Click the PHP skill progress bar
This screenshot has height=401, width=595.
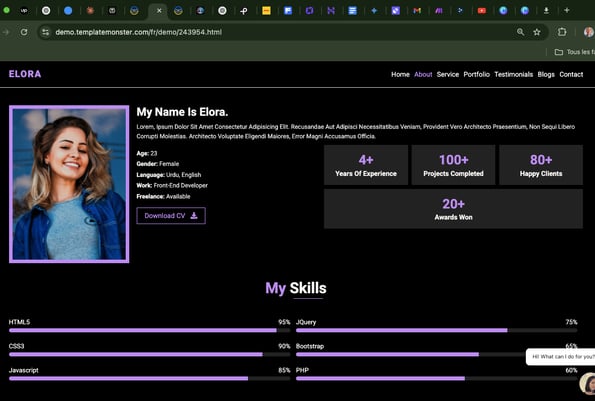point(437,379)
